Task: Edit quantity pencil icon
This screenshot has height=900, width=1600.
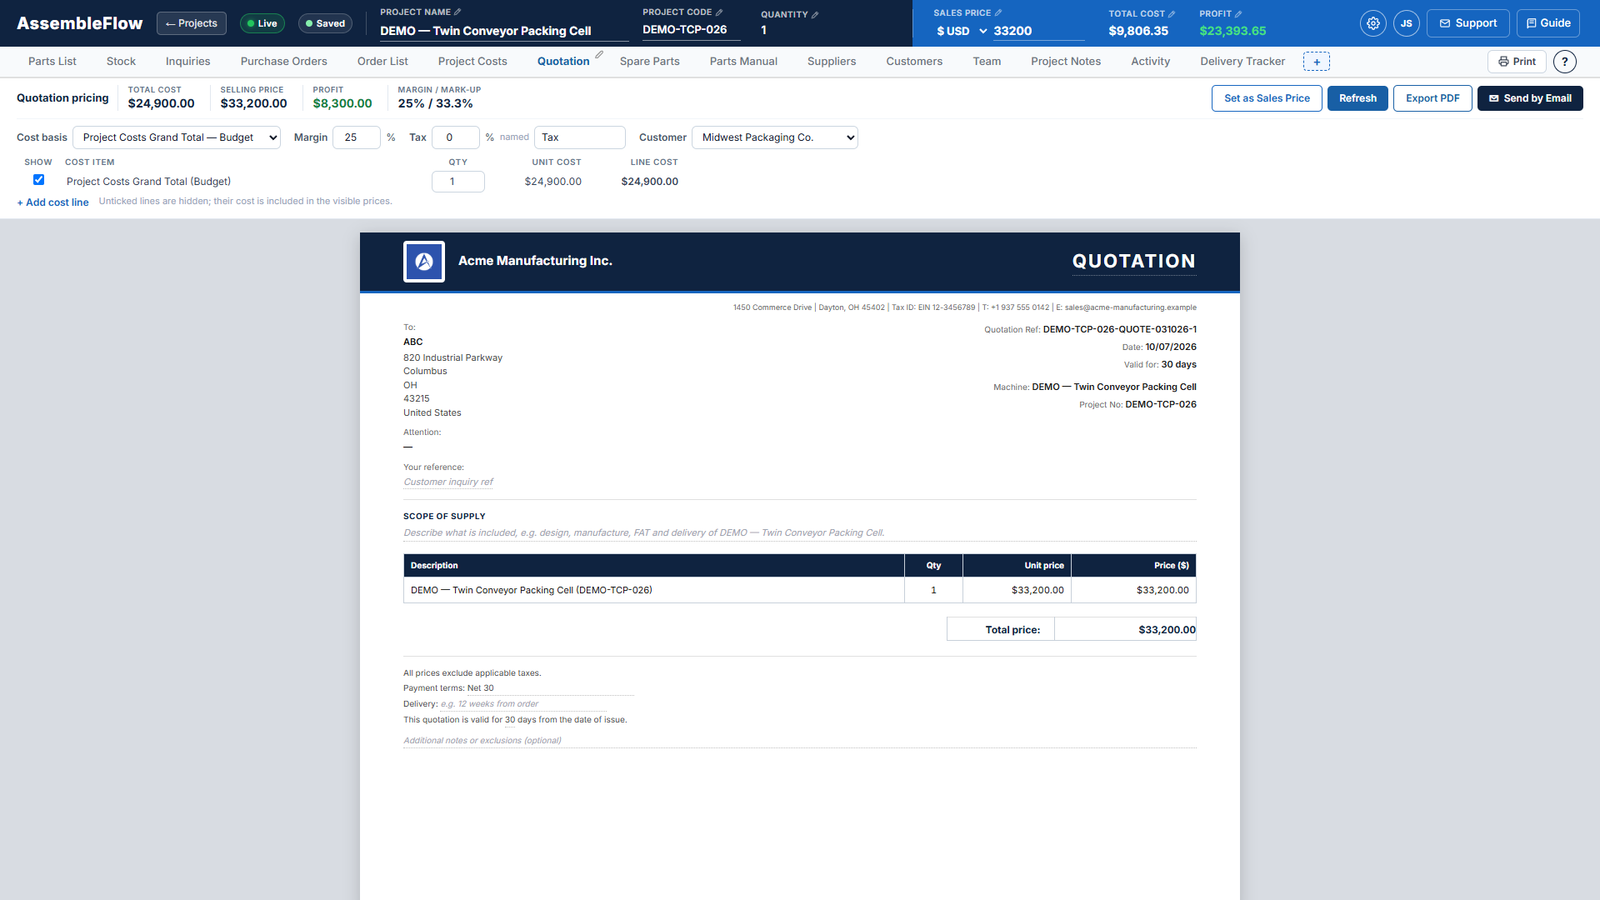Action: click(815, 14)
